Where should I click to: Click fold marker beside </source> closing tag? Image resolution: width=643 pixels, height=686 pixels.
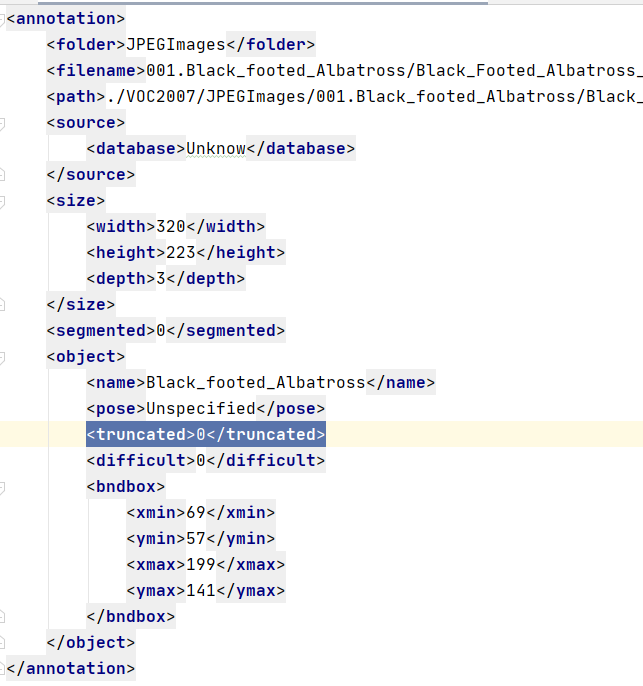click(x=2, y=175)
